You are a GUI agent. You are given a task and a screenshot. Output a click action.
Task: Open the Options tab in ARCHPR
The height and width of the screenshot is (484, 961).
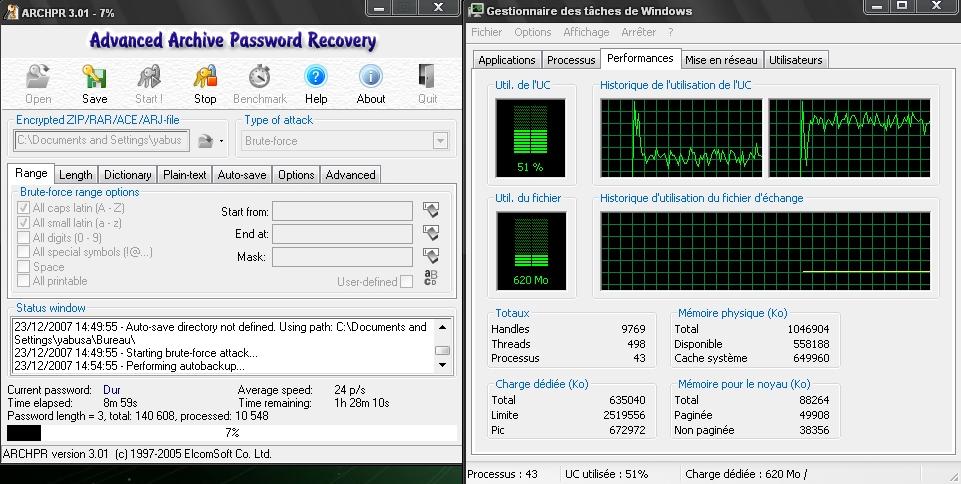[x=296, y=175]
